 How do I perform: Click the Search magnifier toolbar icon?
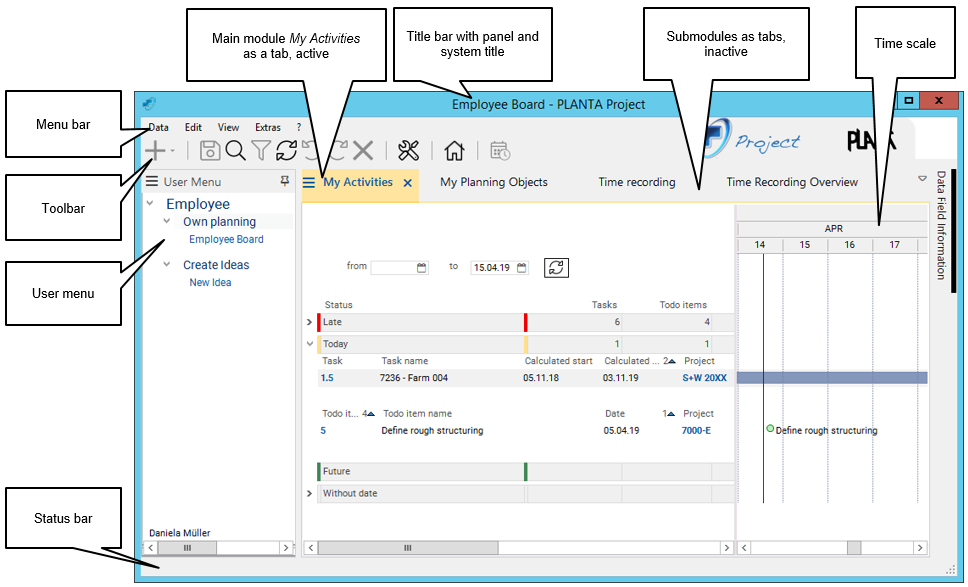coord(235,150)
